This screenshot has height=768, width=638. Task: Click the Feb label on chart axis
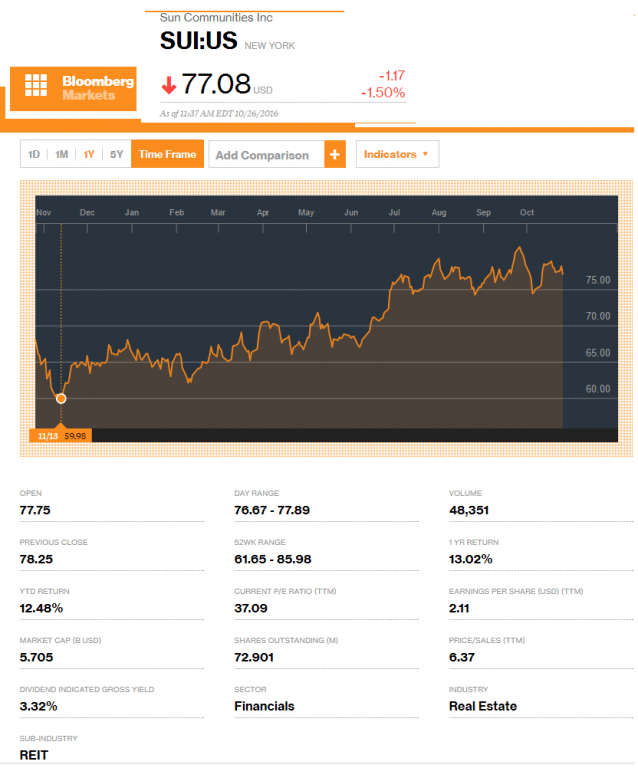pyautogui.click(x=177, y=213)
